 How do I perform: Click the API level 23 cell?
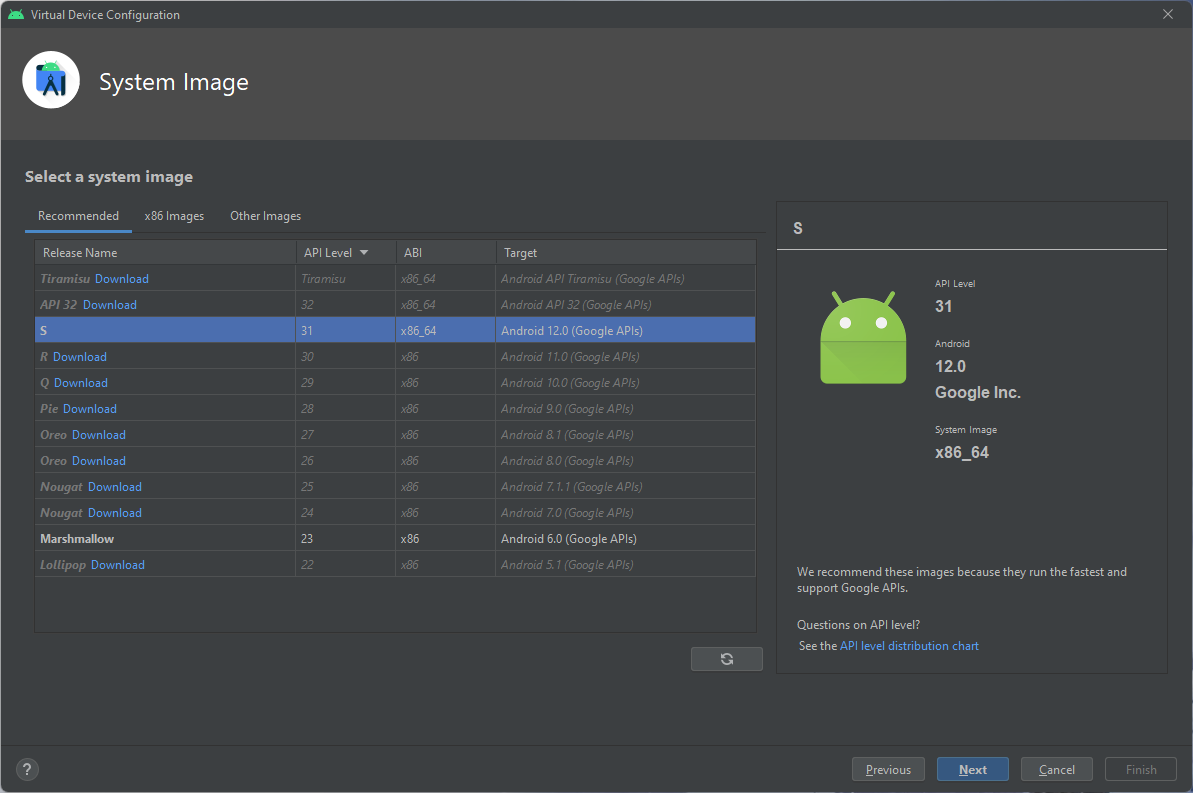pyautogui.click(x=345, y=539)
